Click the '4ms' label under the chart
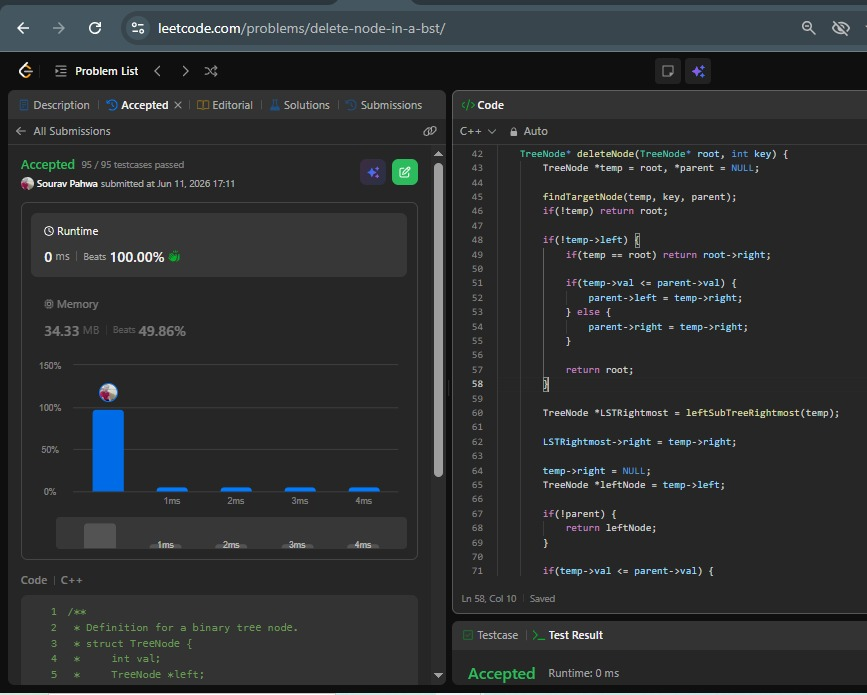The height and width of the screenshot is (695, 867). coord(363,501)
